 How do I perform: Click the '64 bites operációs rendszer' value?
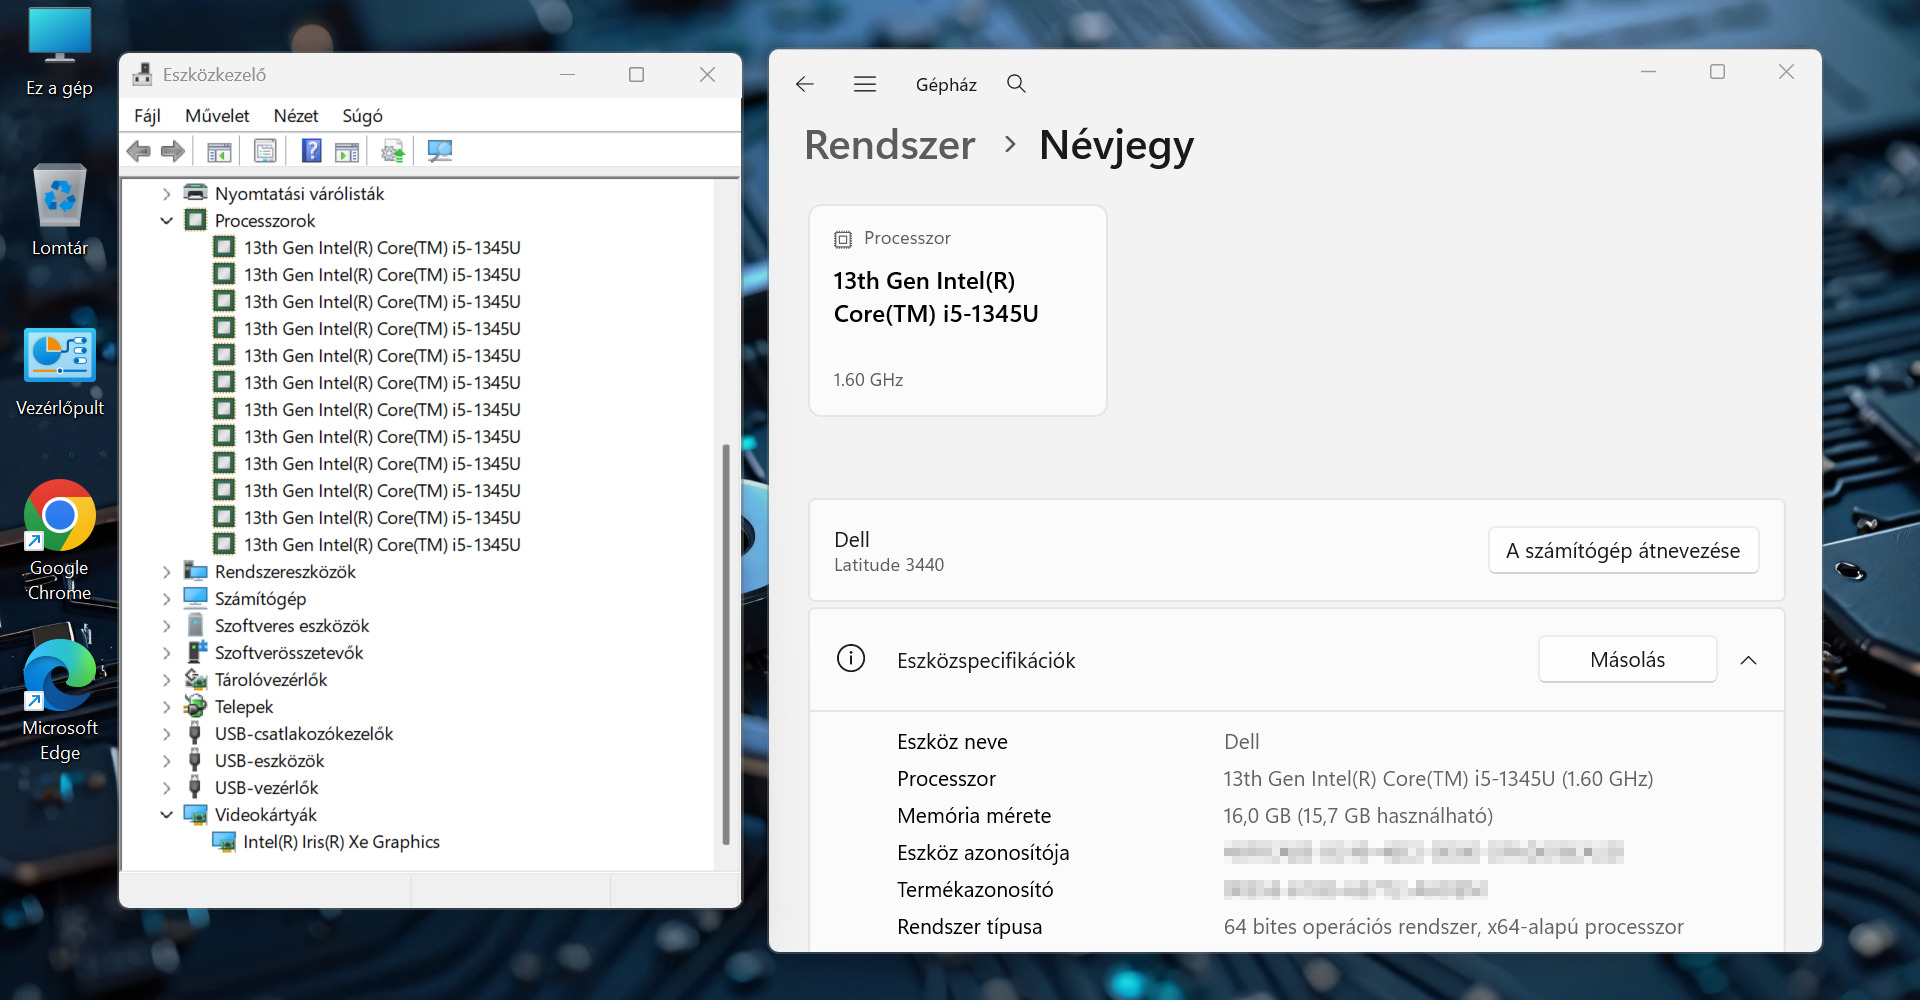[1454, 927]
